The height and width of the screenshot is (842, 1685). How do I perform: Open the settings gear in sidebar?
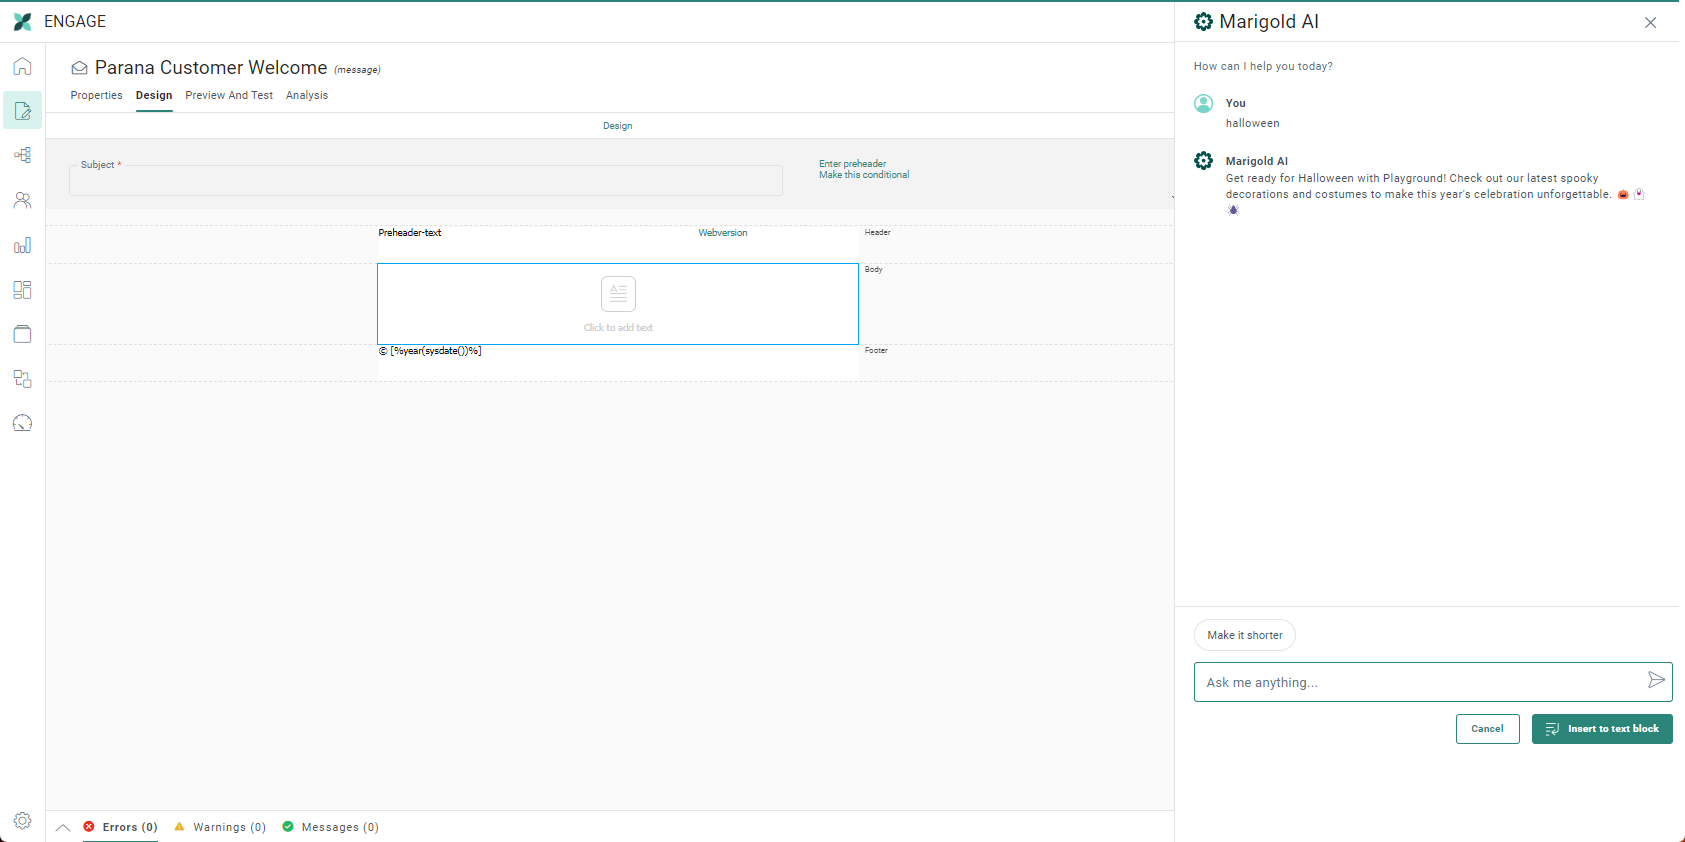(x=22, y=821)
